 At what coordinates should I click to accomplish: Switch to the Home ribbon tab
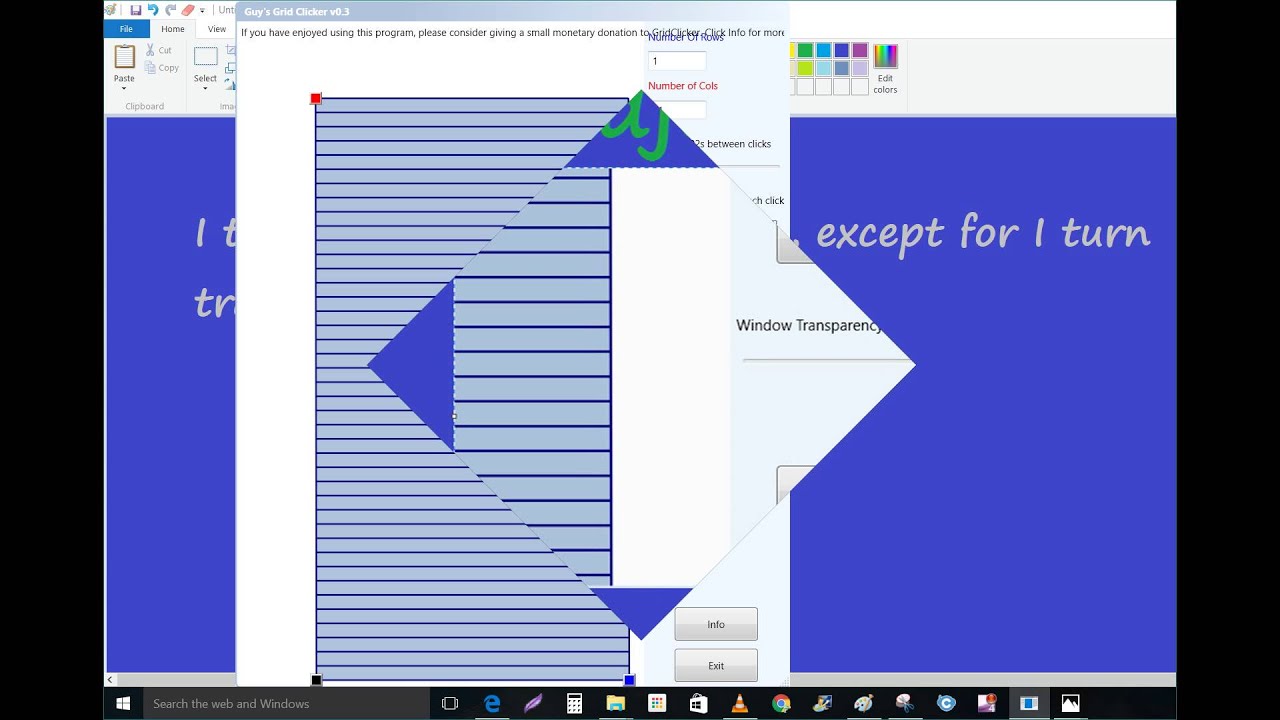pyautogui.click(x=173, y=29)
